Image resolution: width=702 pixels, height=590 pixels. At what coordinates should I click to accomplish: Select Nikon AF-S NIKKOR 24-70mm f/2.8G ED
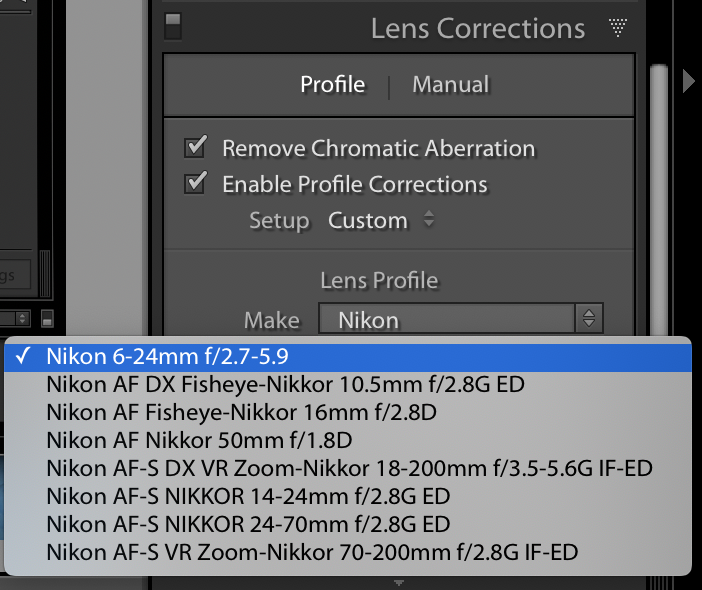348,524
